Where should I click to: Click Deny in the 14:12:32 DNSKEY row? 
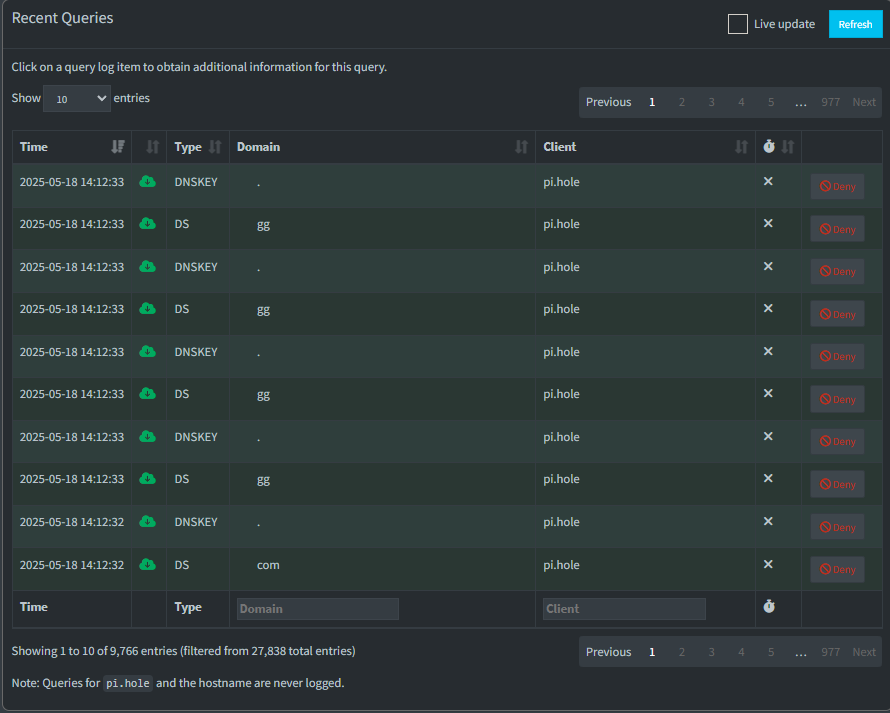837,527
